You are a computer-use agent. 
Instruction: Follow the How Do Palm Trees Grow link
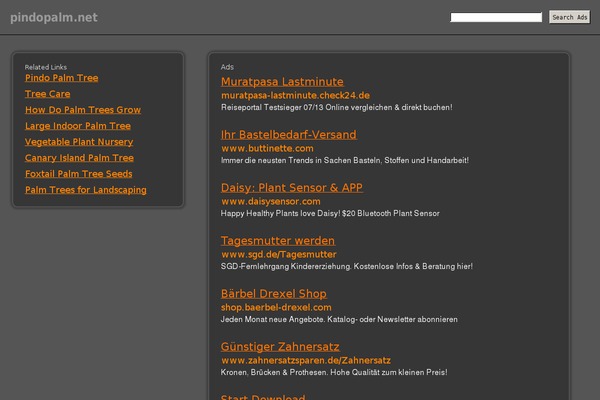83,110
